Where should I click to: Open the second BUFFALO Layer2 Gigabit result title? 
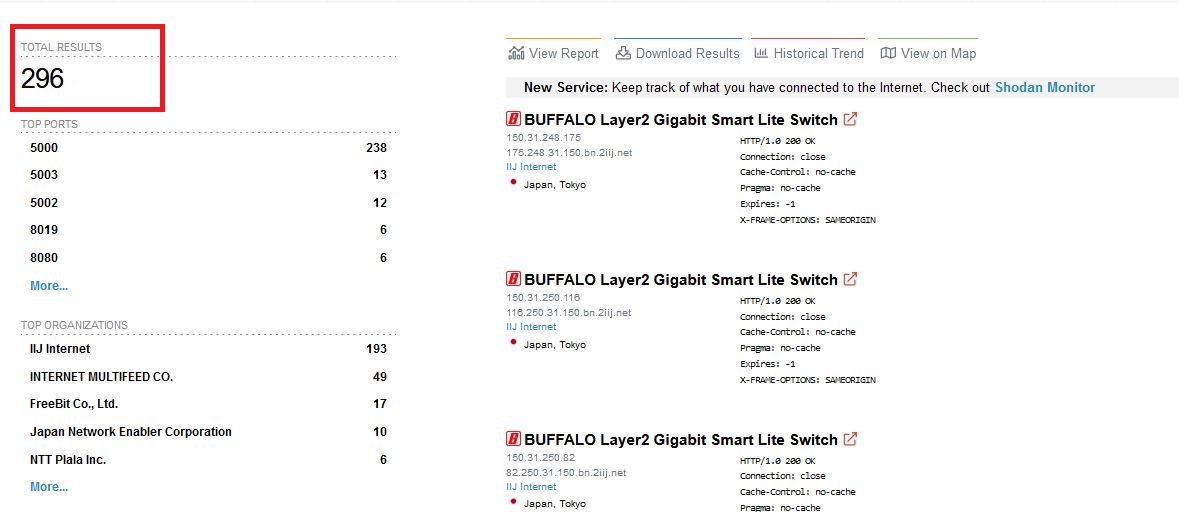pos(680,280)
